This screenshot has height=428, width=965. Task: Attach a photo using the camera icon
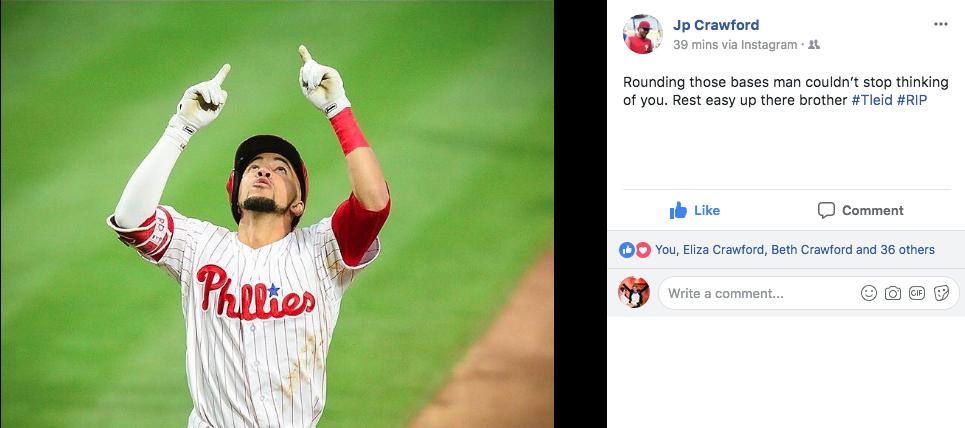point(893,293)
